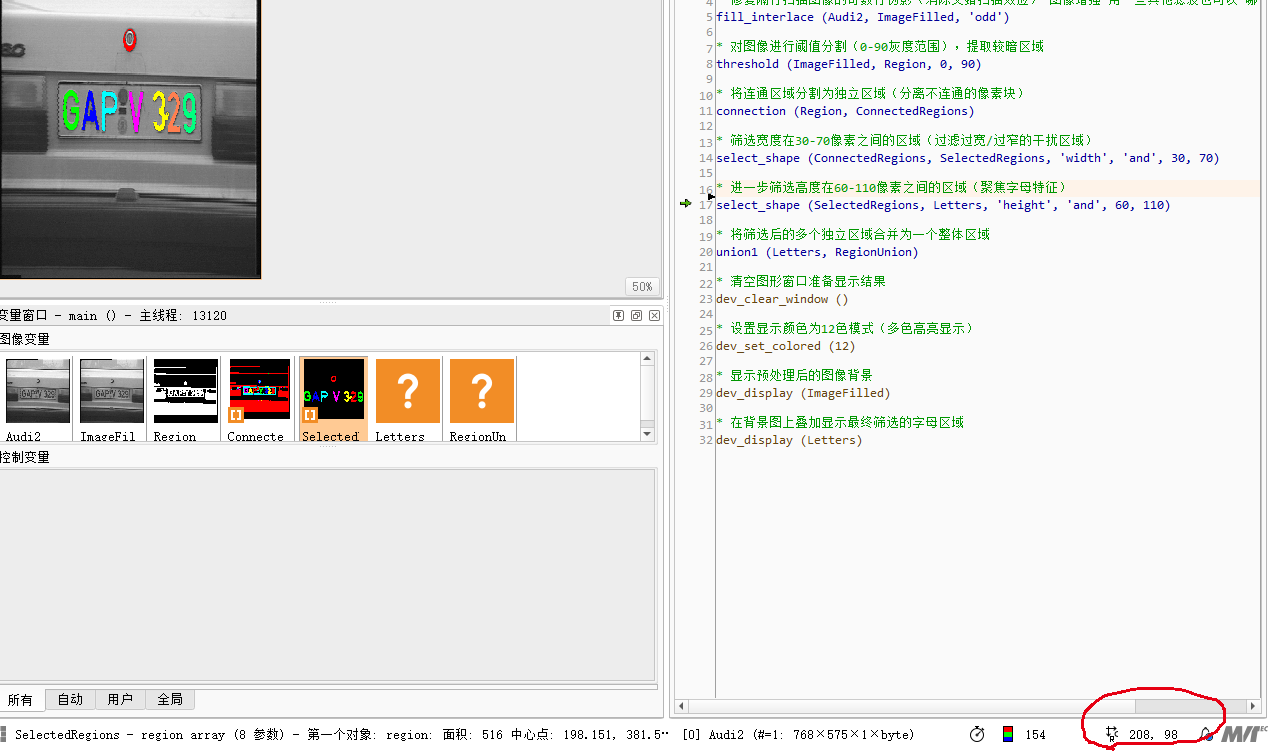This screenshot has width=1282, height=754.
Task: Pin the variable window panel
Action: (619, 315)
